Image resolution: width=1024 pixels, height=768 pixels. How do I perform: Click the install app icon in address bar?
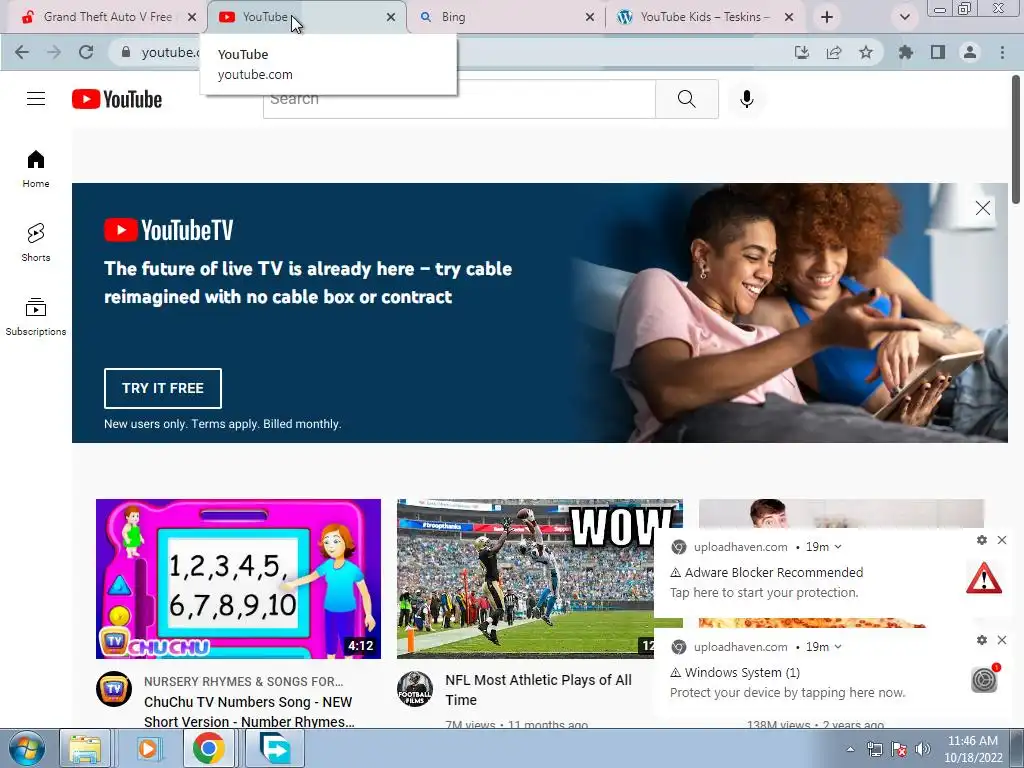801,52
